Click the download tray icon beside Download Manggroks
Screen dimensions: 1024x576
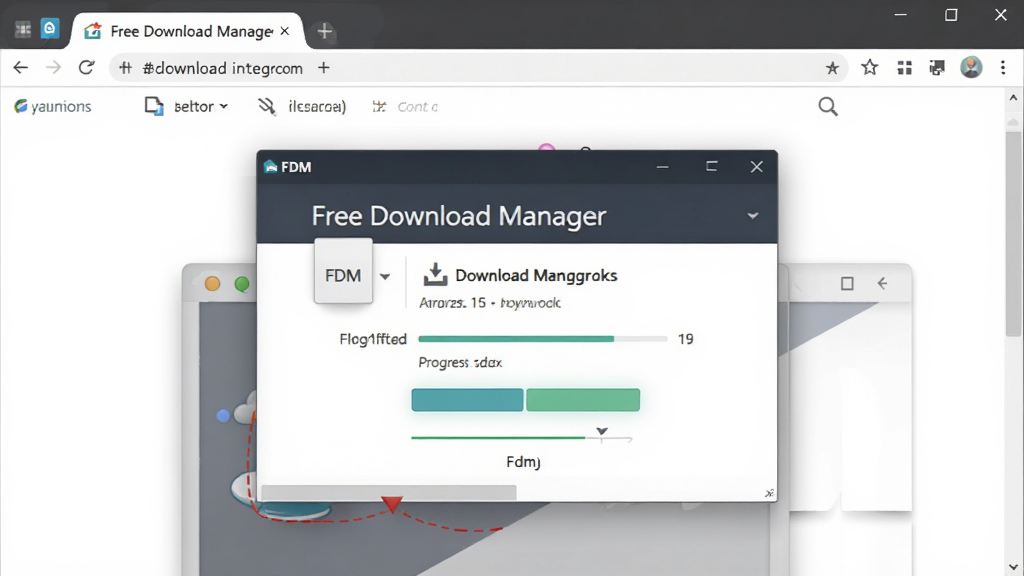point(435,275)
